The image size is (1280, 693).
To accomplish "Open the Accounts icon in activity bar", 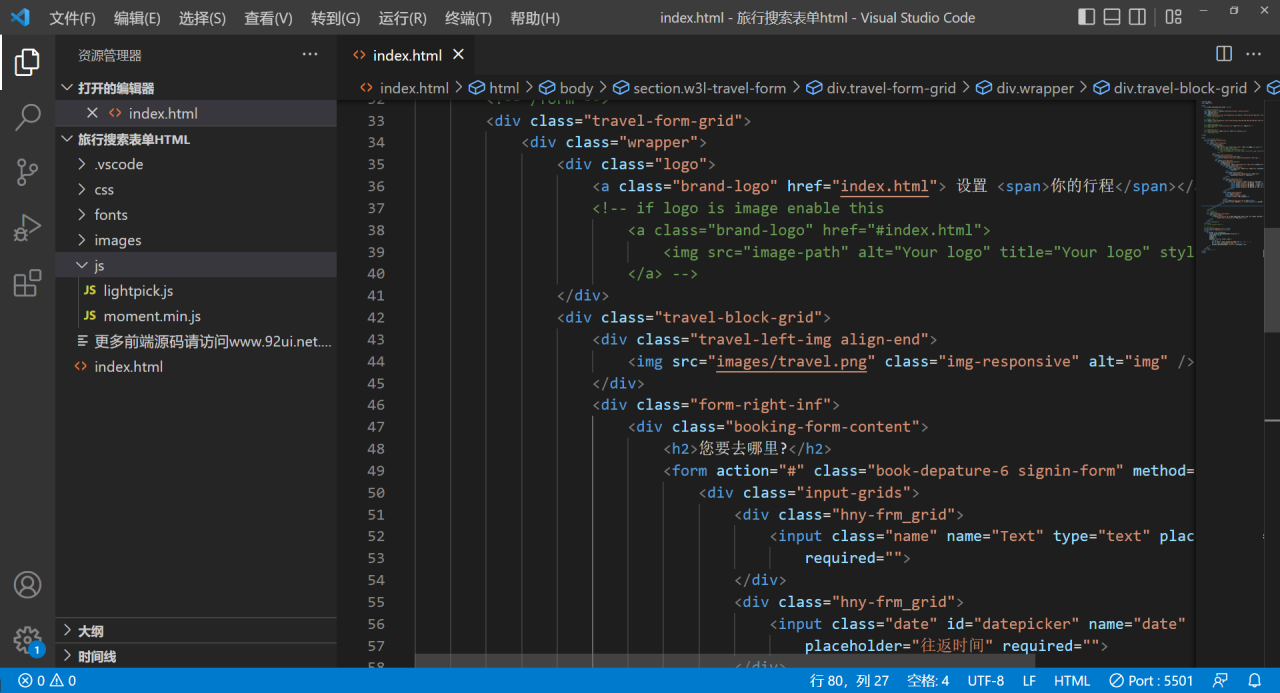I will pyautogui.click(x=27, y=585).
